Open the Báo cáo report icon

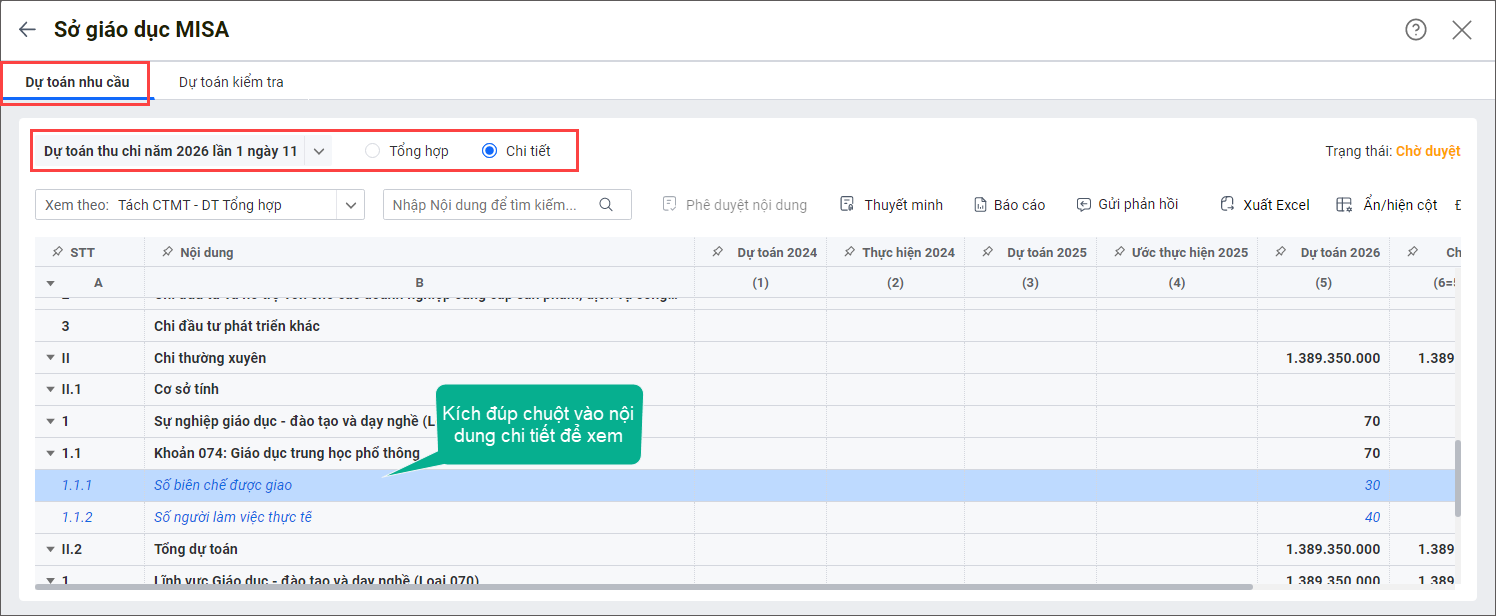click(x=980, y=204)
